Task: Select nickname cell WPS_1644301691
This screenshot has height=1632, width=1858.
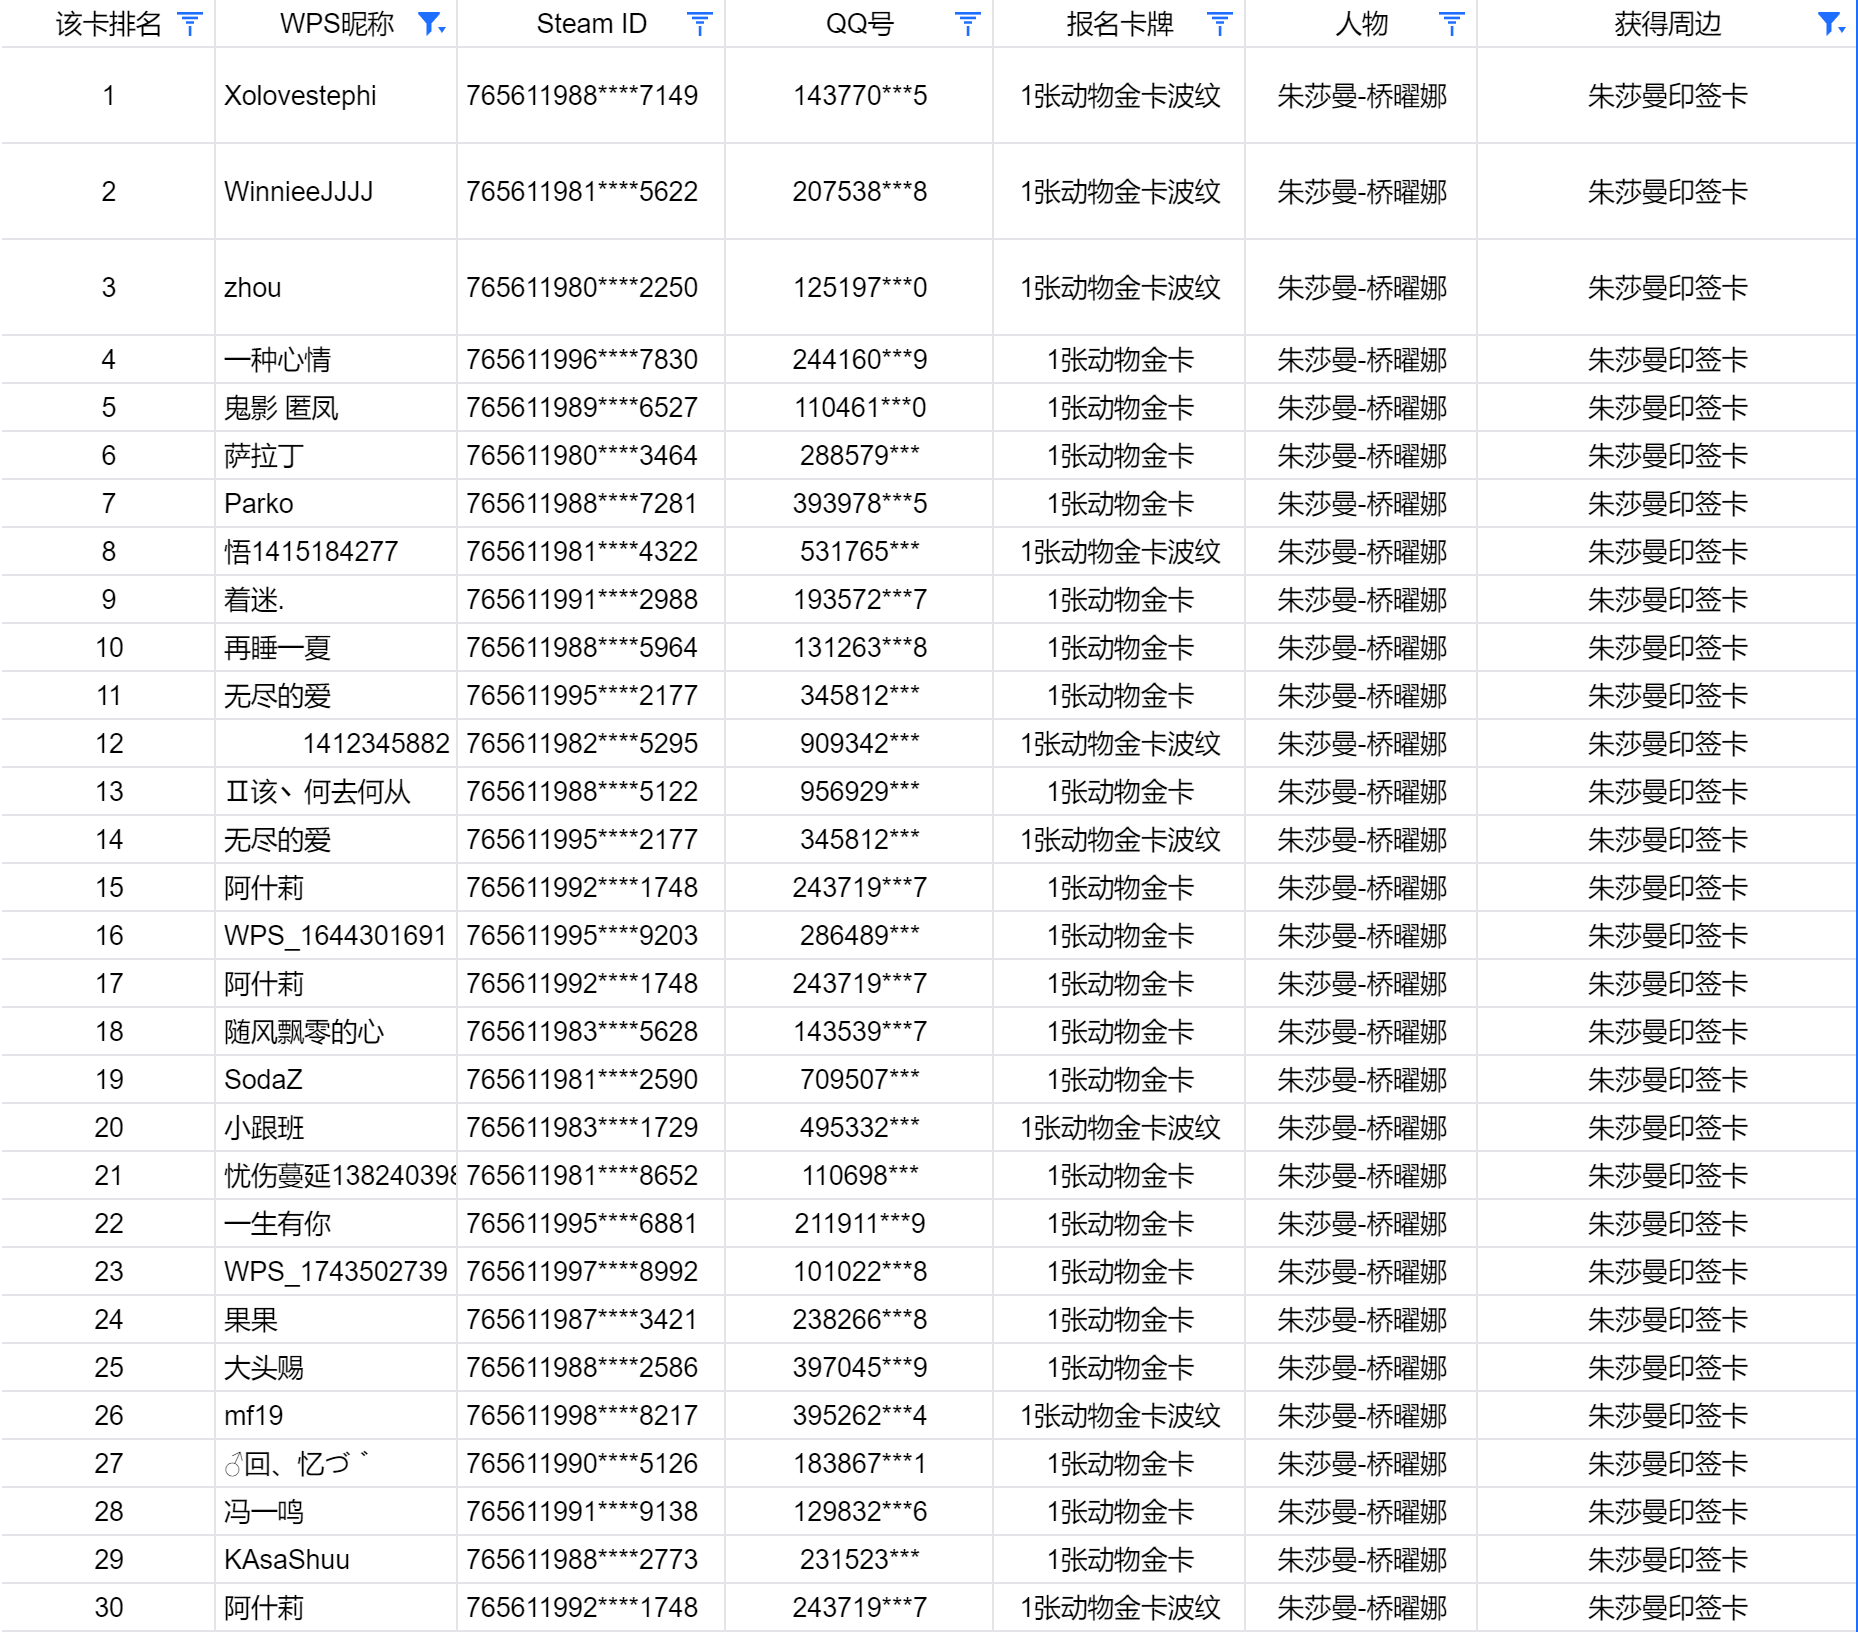Action: coord(336,936)
